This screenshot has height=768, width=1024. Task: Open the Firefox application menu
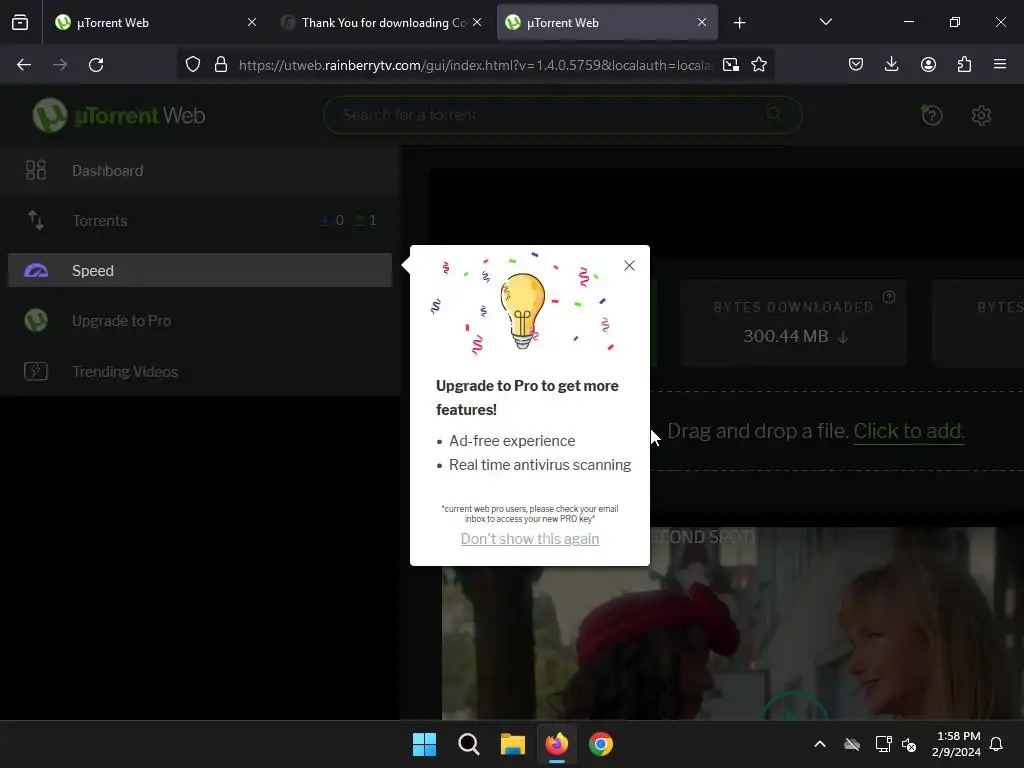point(1000,65)
